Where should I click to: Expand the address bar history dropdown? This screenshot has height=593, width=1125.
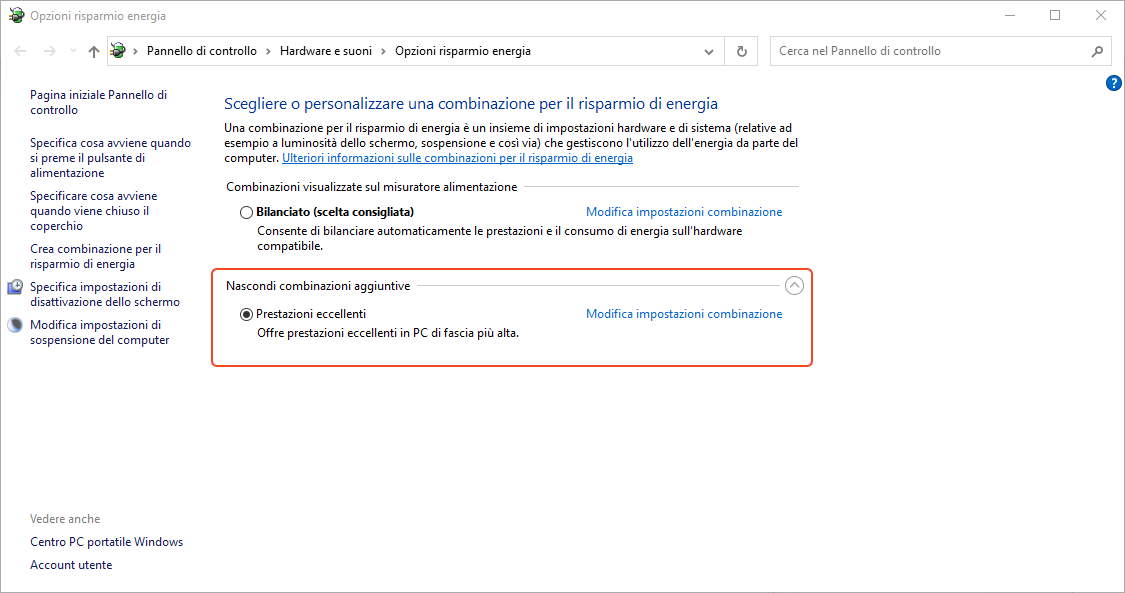click(709, 52)
